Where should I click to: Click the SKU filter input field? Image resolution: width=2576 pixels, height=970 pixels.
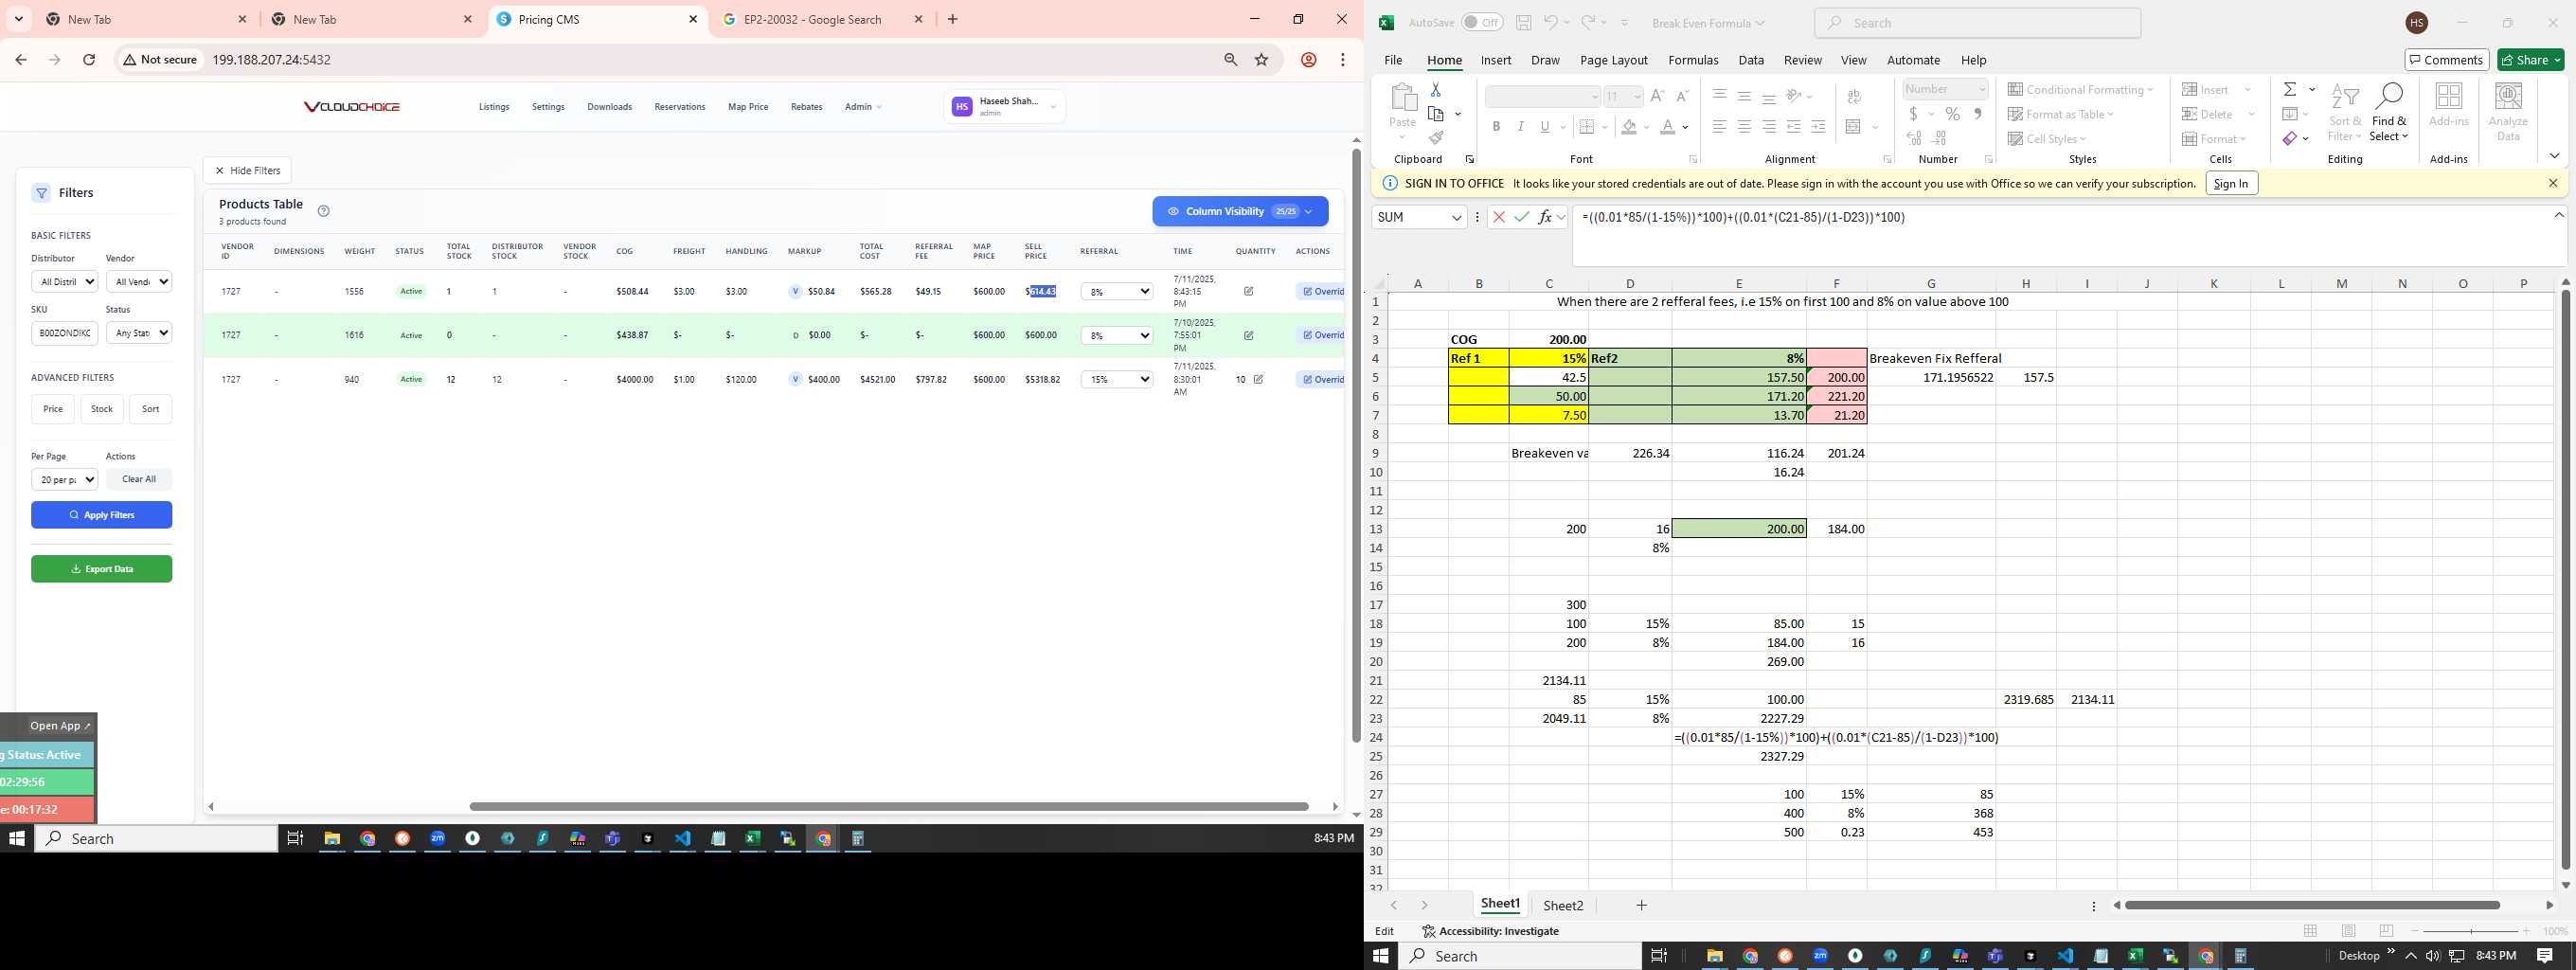pos(64,333)
